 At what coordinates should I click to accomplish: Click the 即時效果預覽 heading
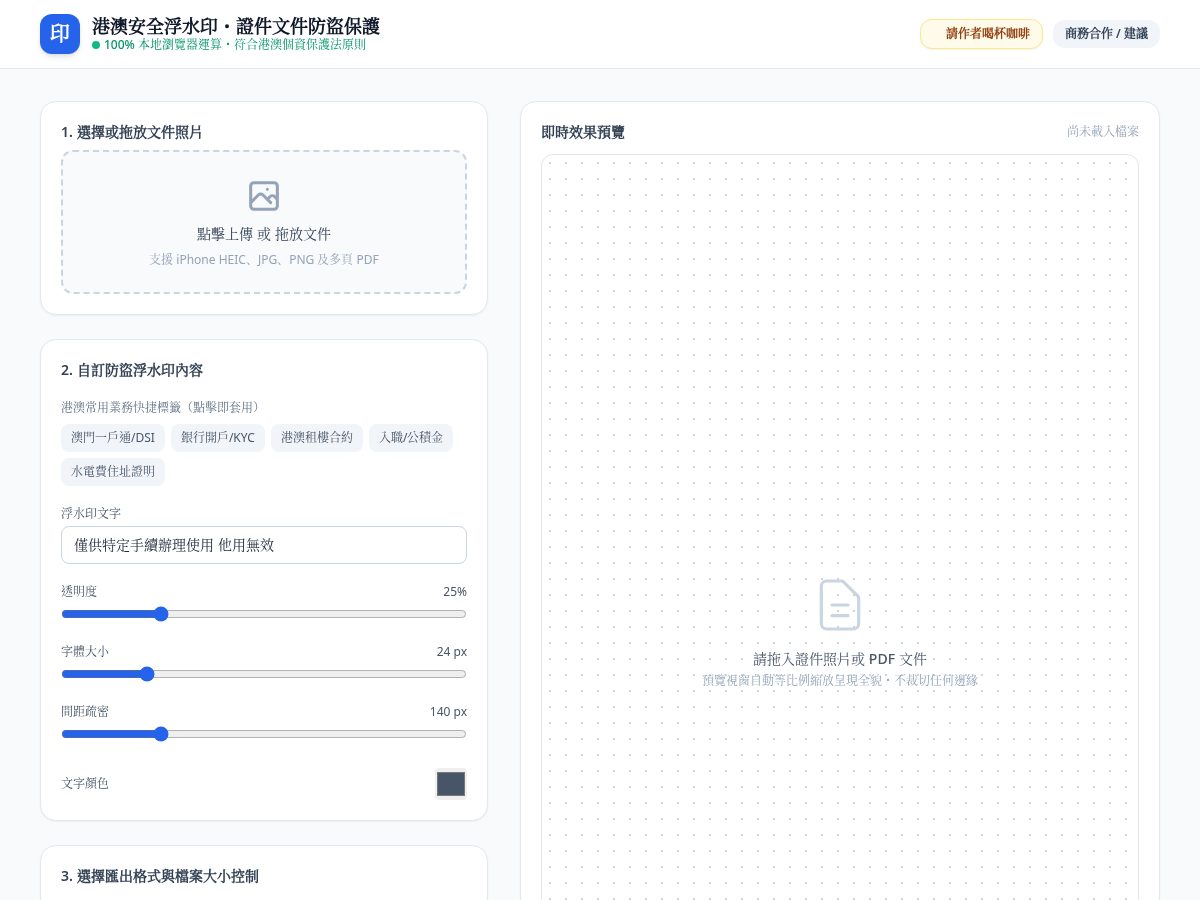583,132
